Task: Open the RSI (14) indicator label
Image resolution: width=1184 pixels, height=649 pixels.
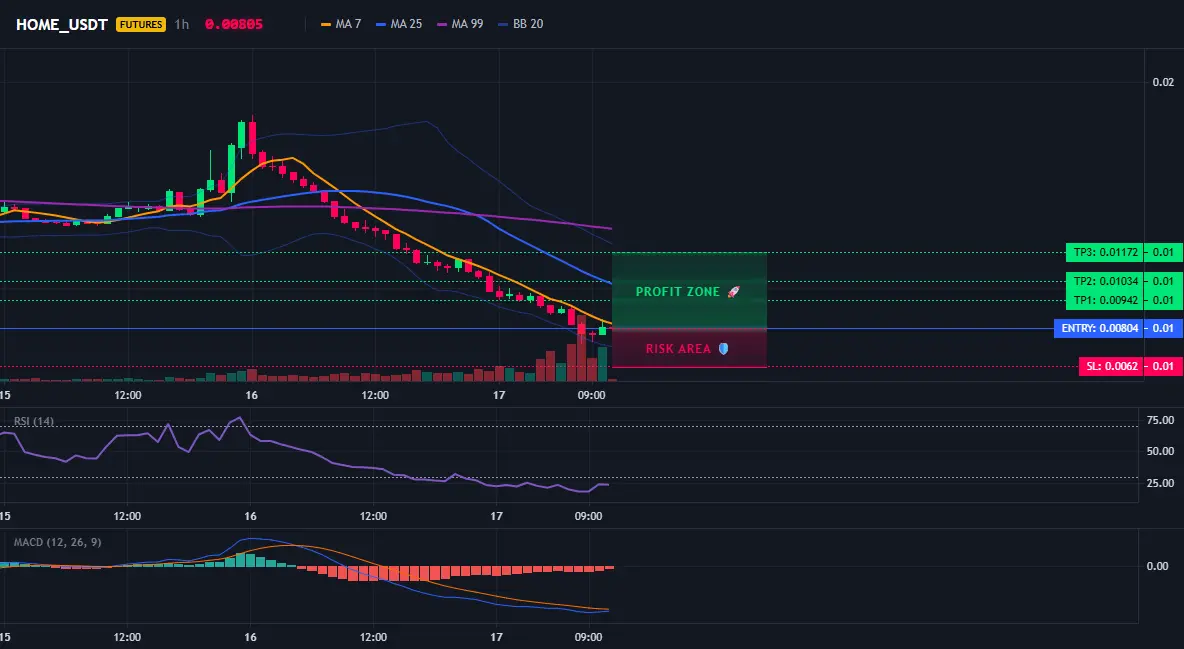Action: (34, 422)
